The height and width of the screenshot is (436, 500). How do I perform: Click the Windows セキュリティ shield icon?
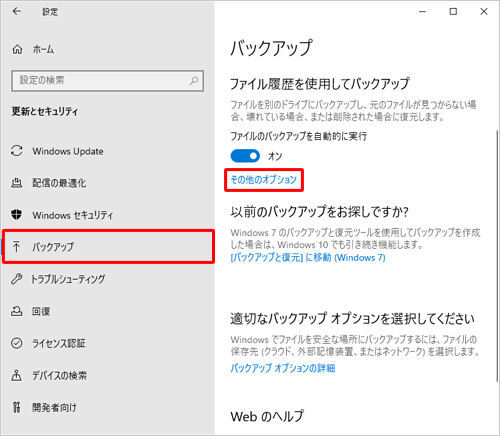point(16,215)
